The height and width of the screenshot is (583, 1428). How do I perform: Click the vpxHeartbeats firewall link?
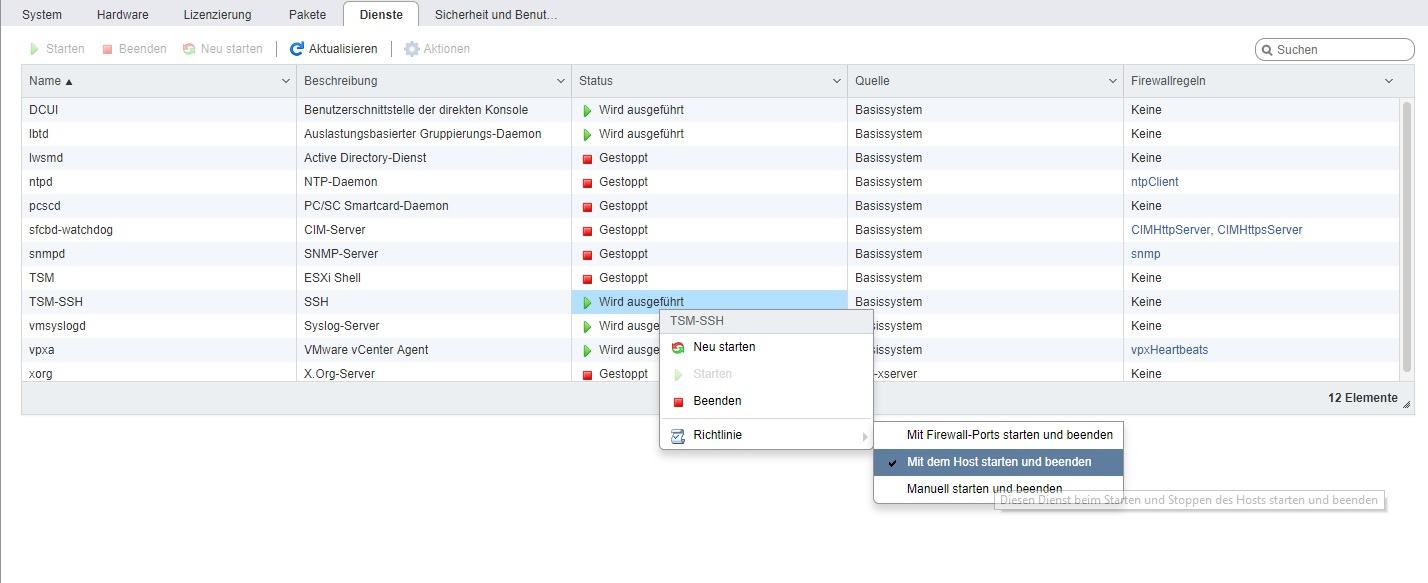tap(1169, 350)
